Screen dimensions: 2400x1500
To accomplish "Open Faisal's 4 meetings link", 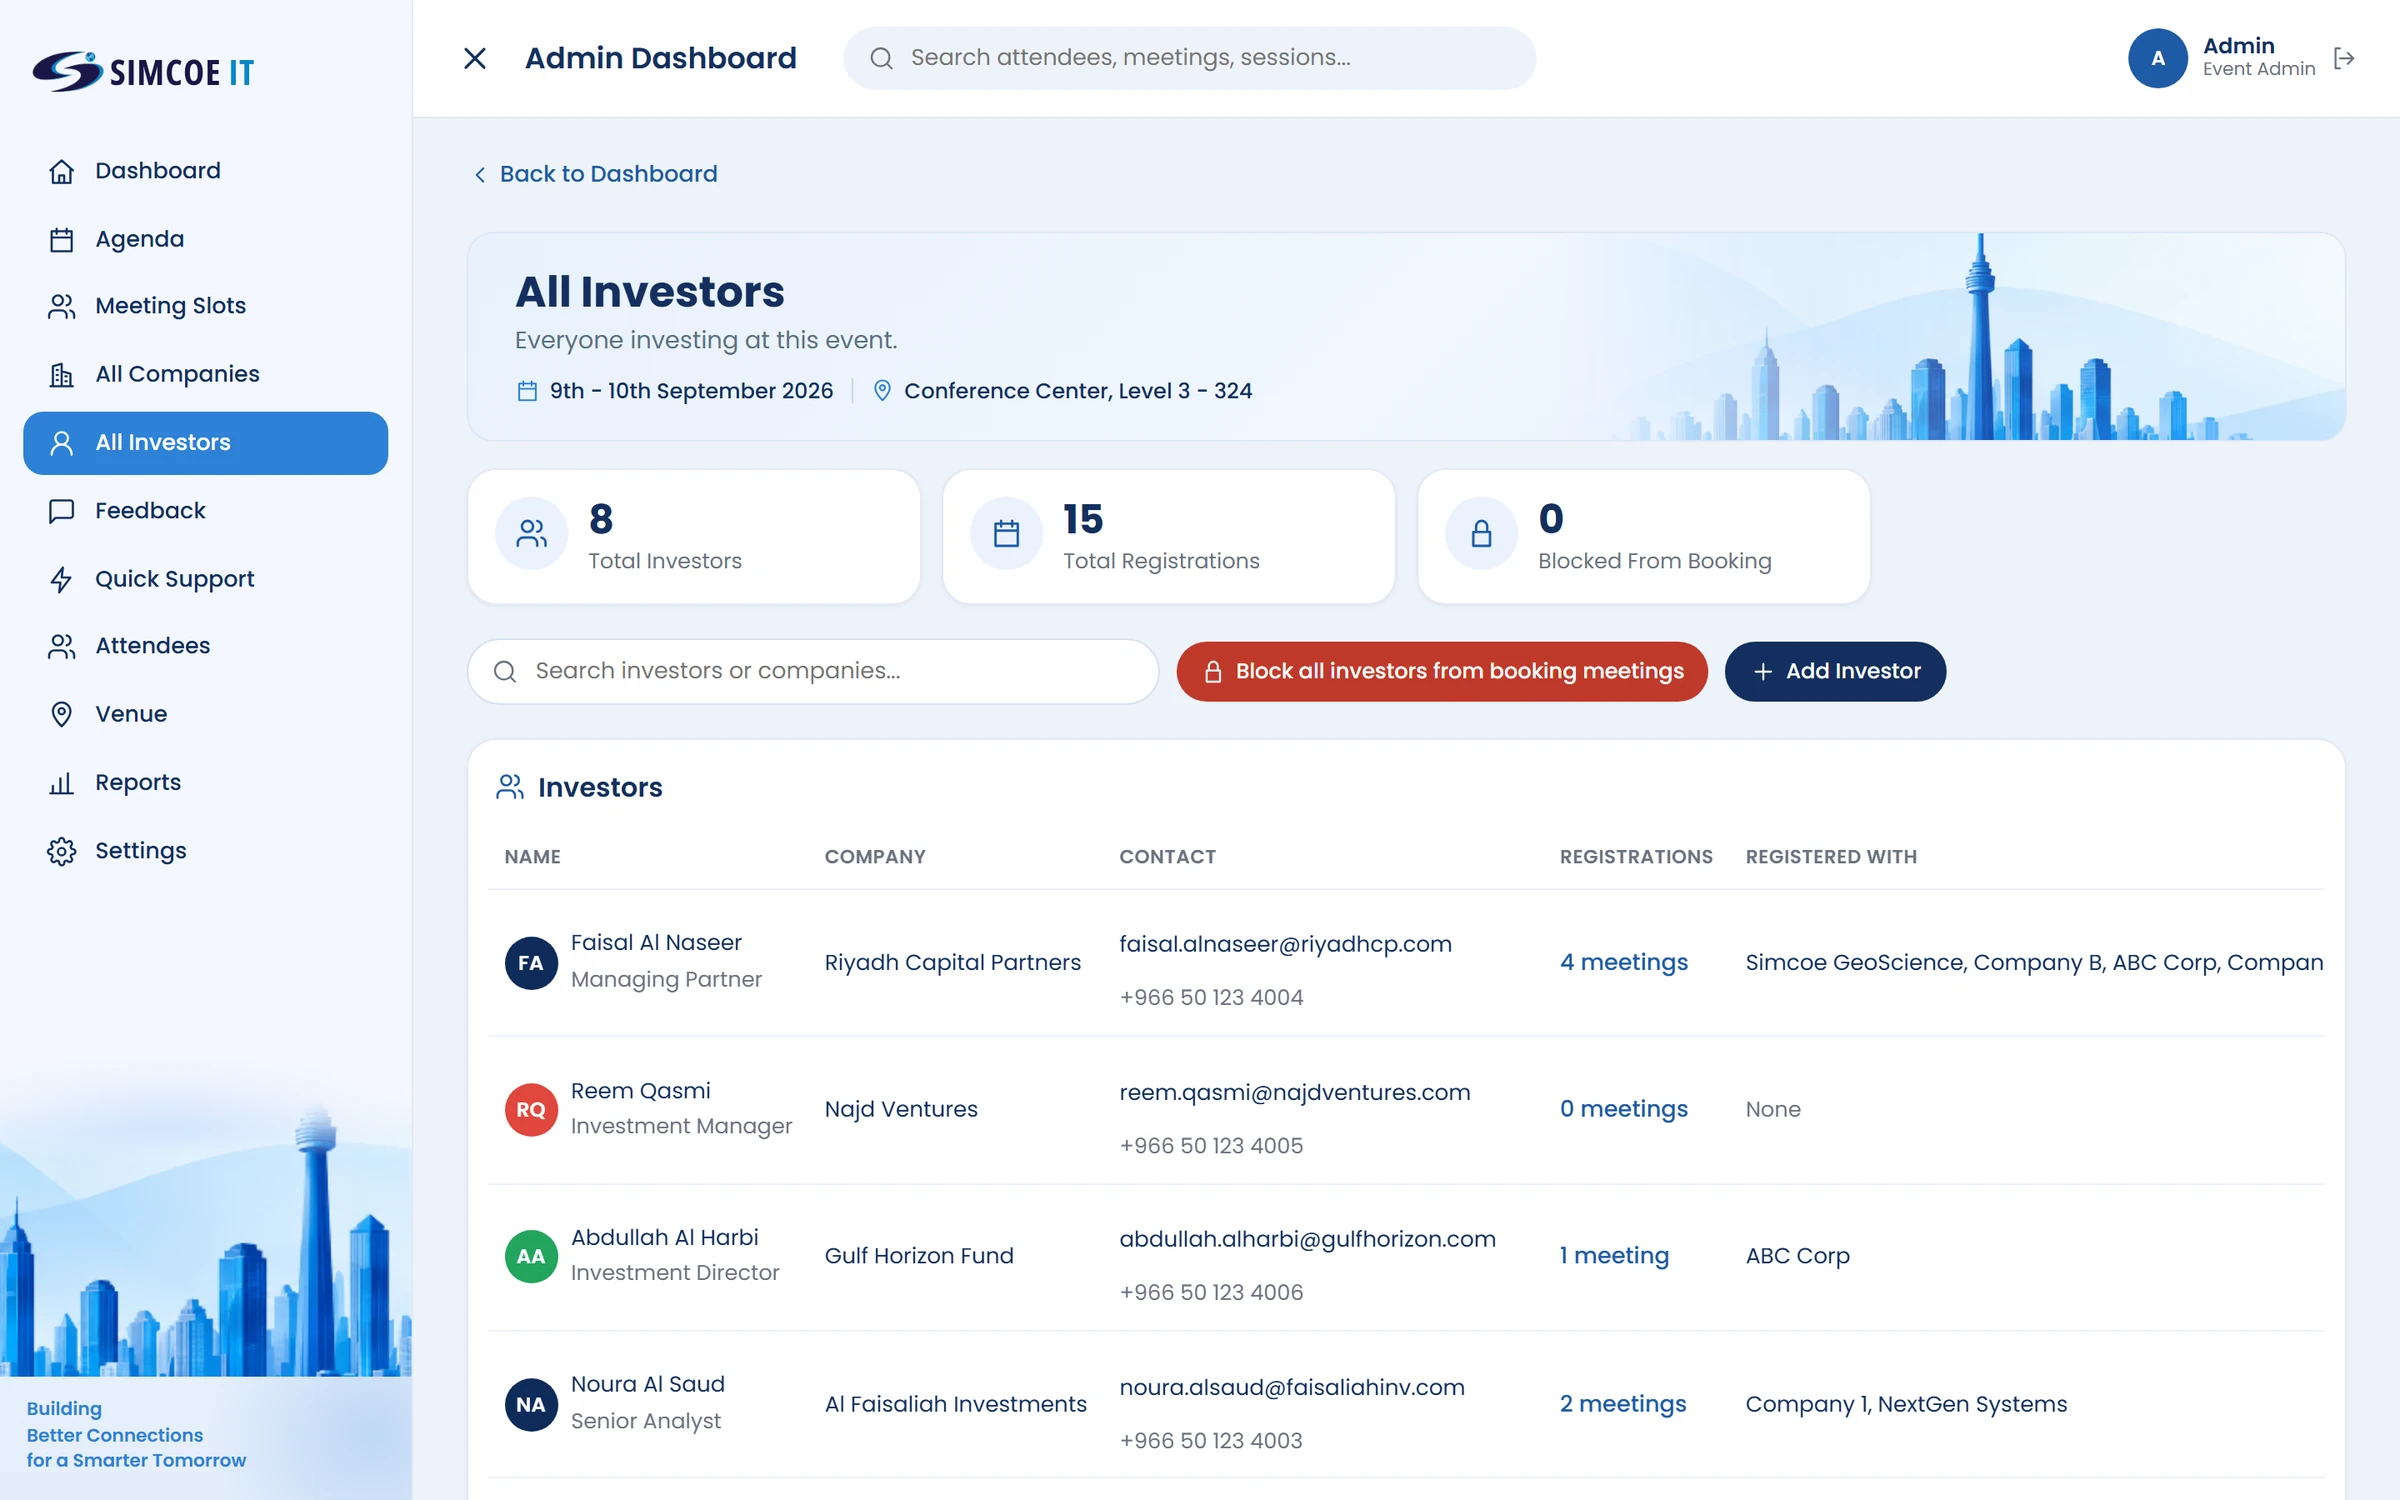I will click(x=1623, y=962).
